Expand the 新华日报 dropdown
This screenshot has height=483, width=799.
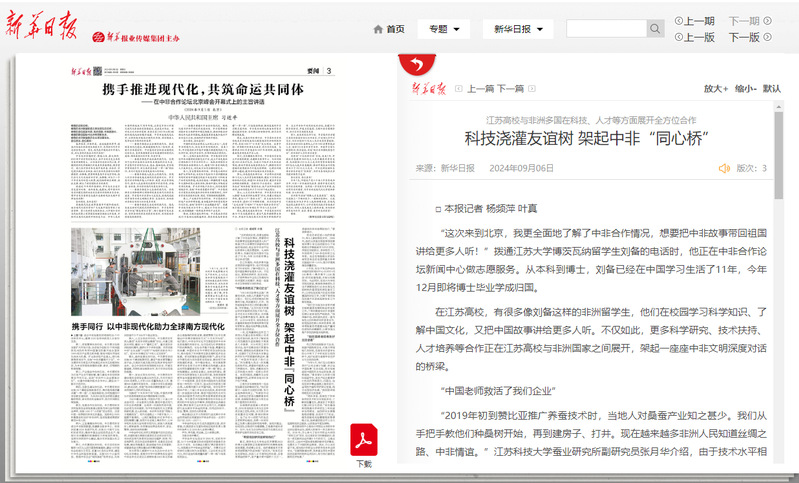coord(518,29)
